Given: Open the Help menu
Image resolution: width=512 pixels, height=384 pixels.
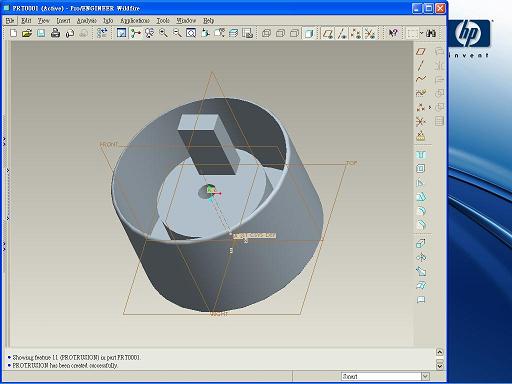Looking at the screenshot, I should 208,21.
